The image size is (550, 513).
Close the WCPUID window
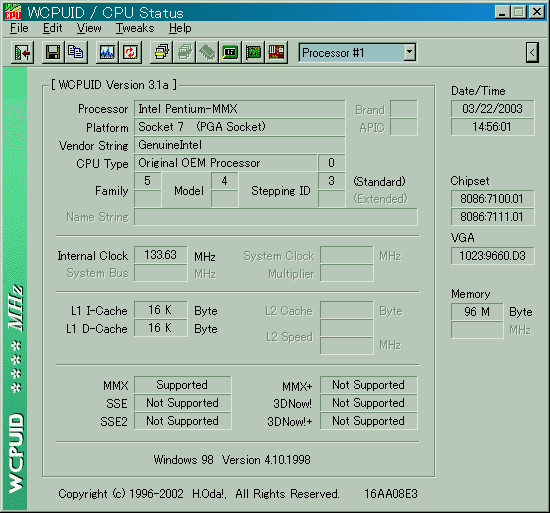(537, 12)
